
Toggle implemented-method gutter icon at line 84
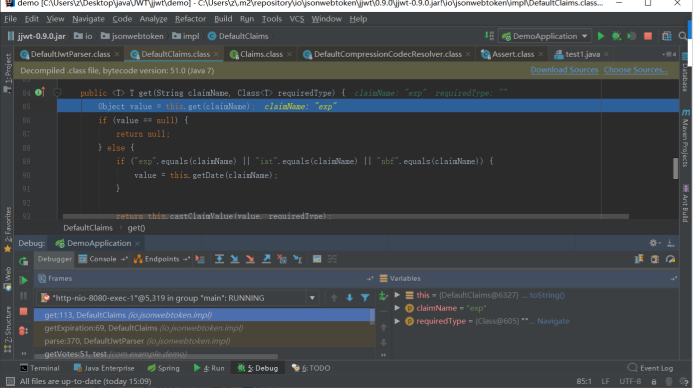coord(40,92)
